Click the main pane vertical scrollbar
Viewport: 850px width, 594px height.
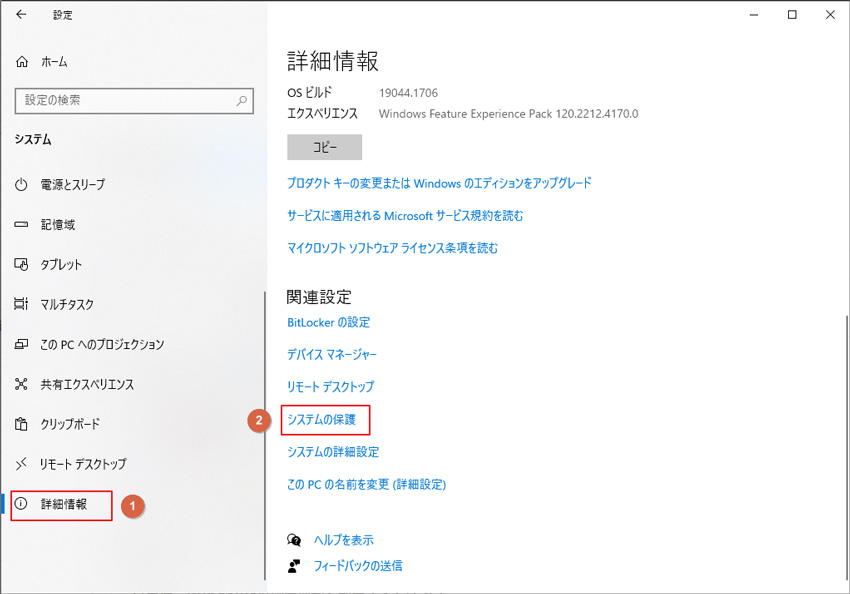(x=846, y=446)
